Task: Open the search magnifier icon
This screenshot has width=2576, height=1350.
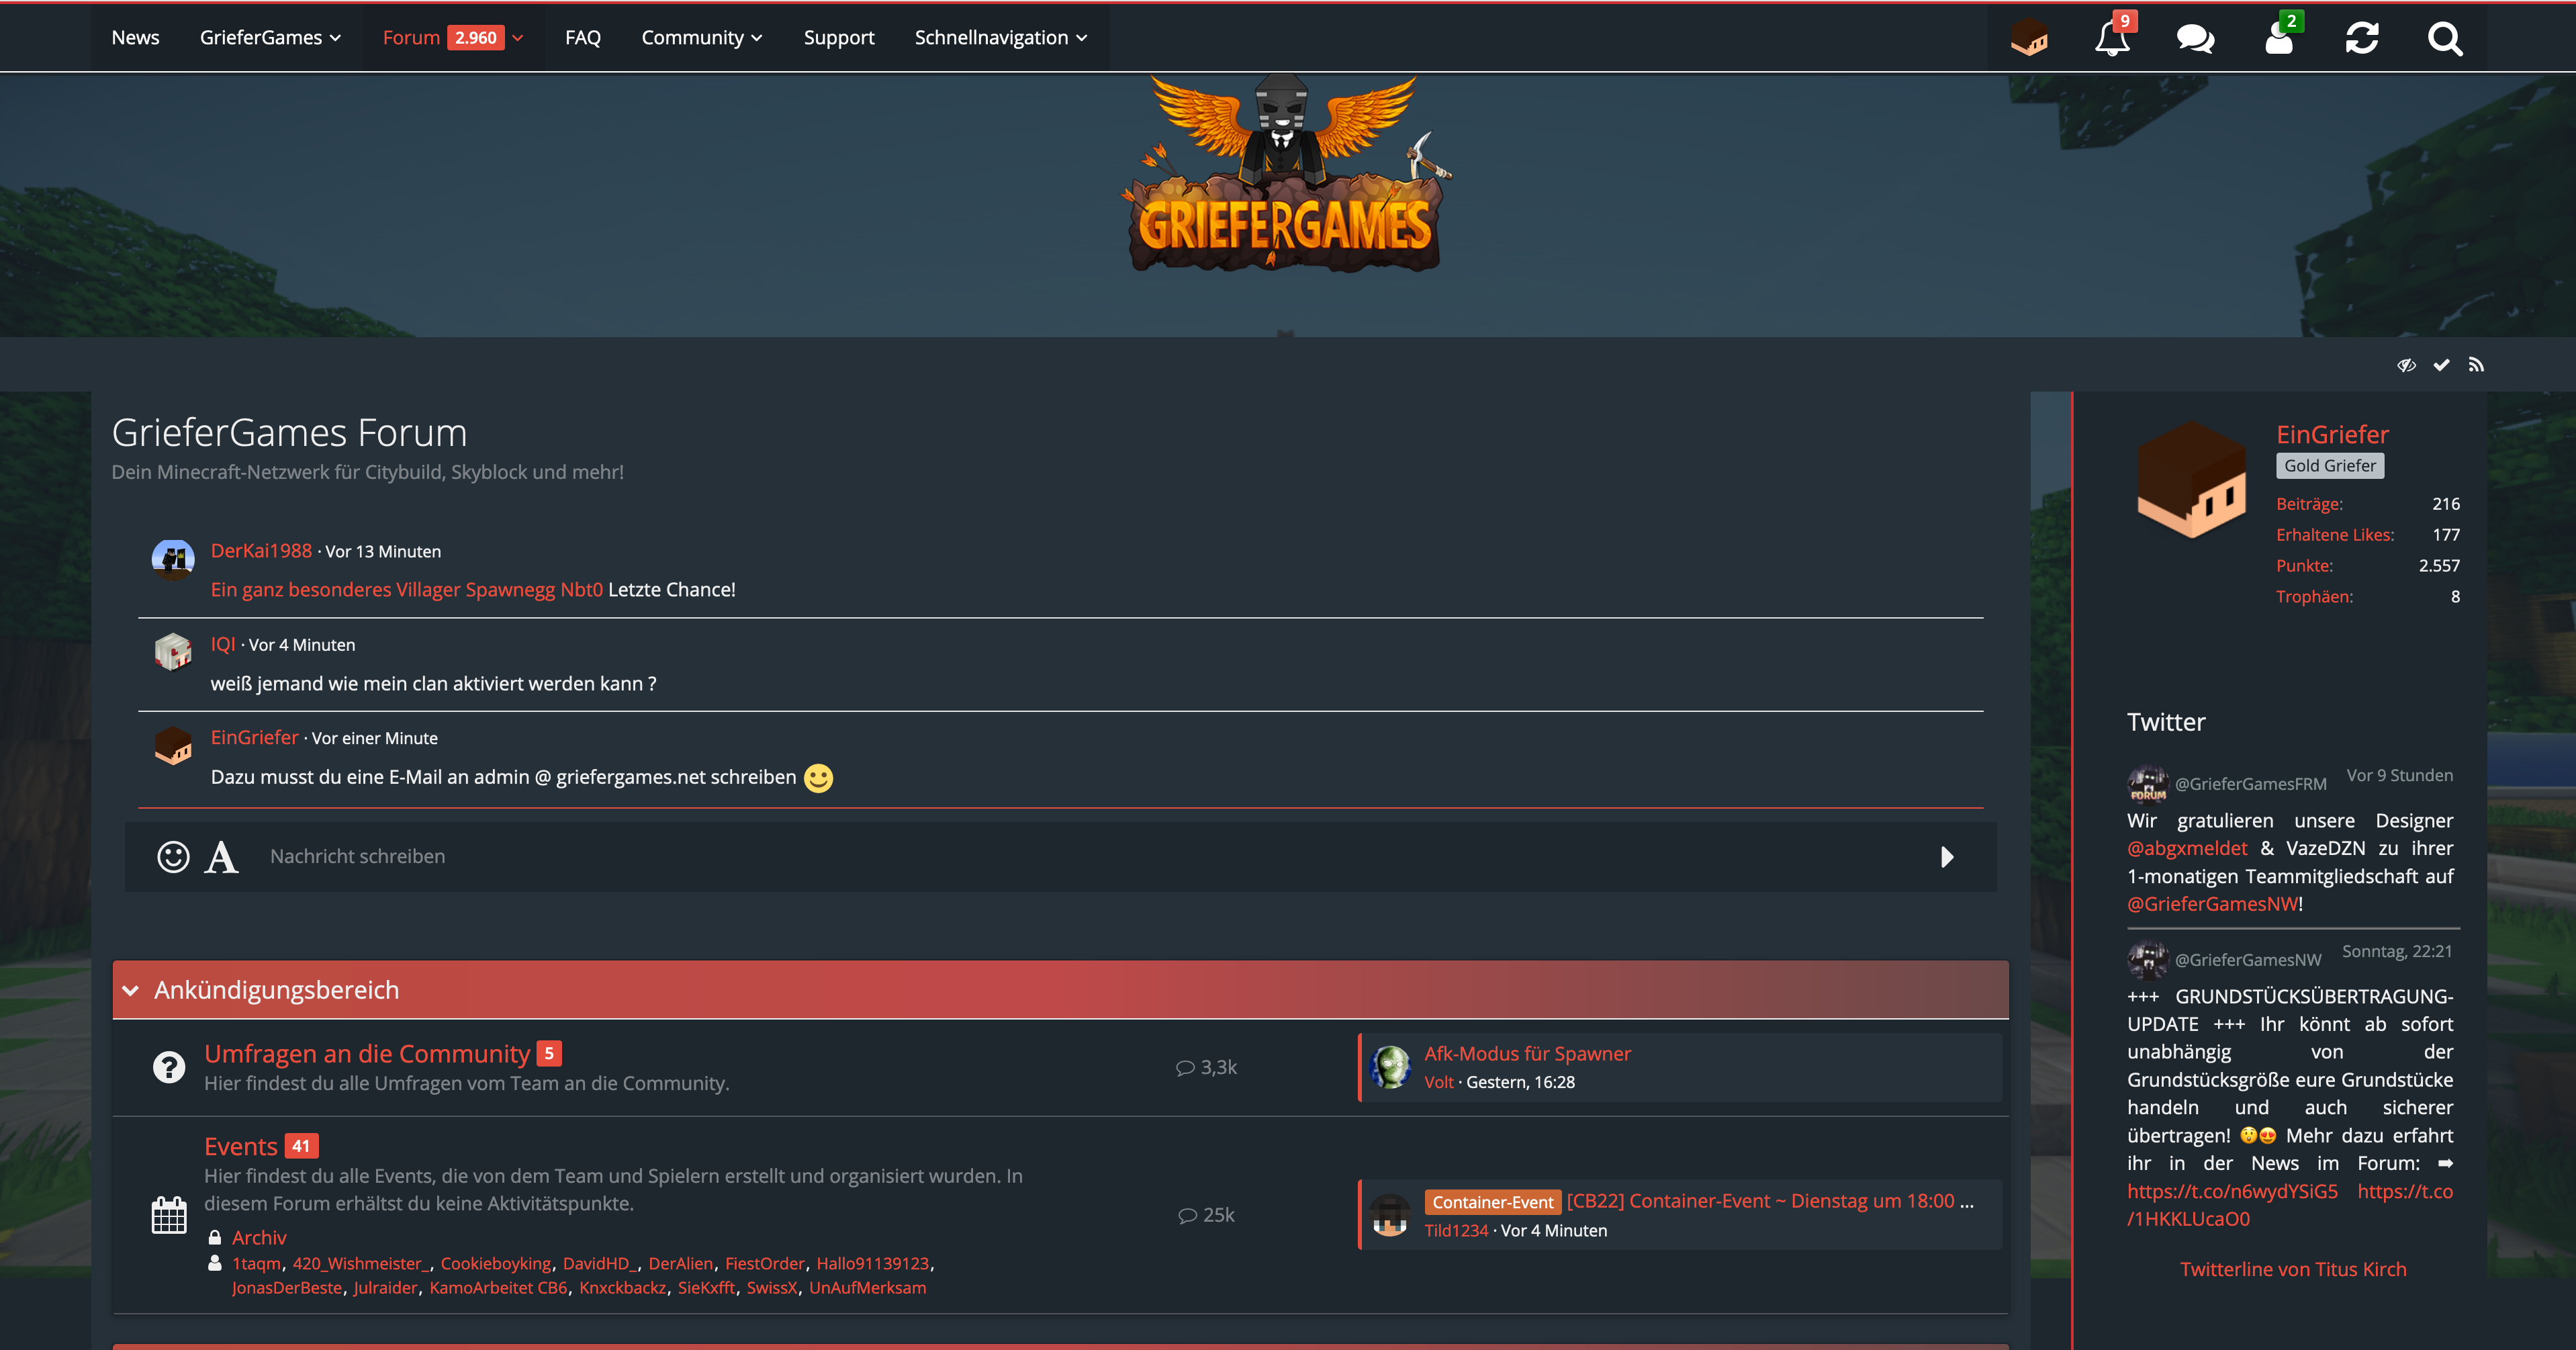Action: coord(2445,38)
